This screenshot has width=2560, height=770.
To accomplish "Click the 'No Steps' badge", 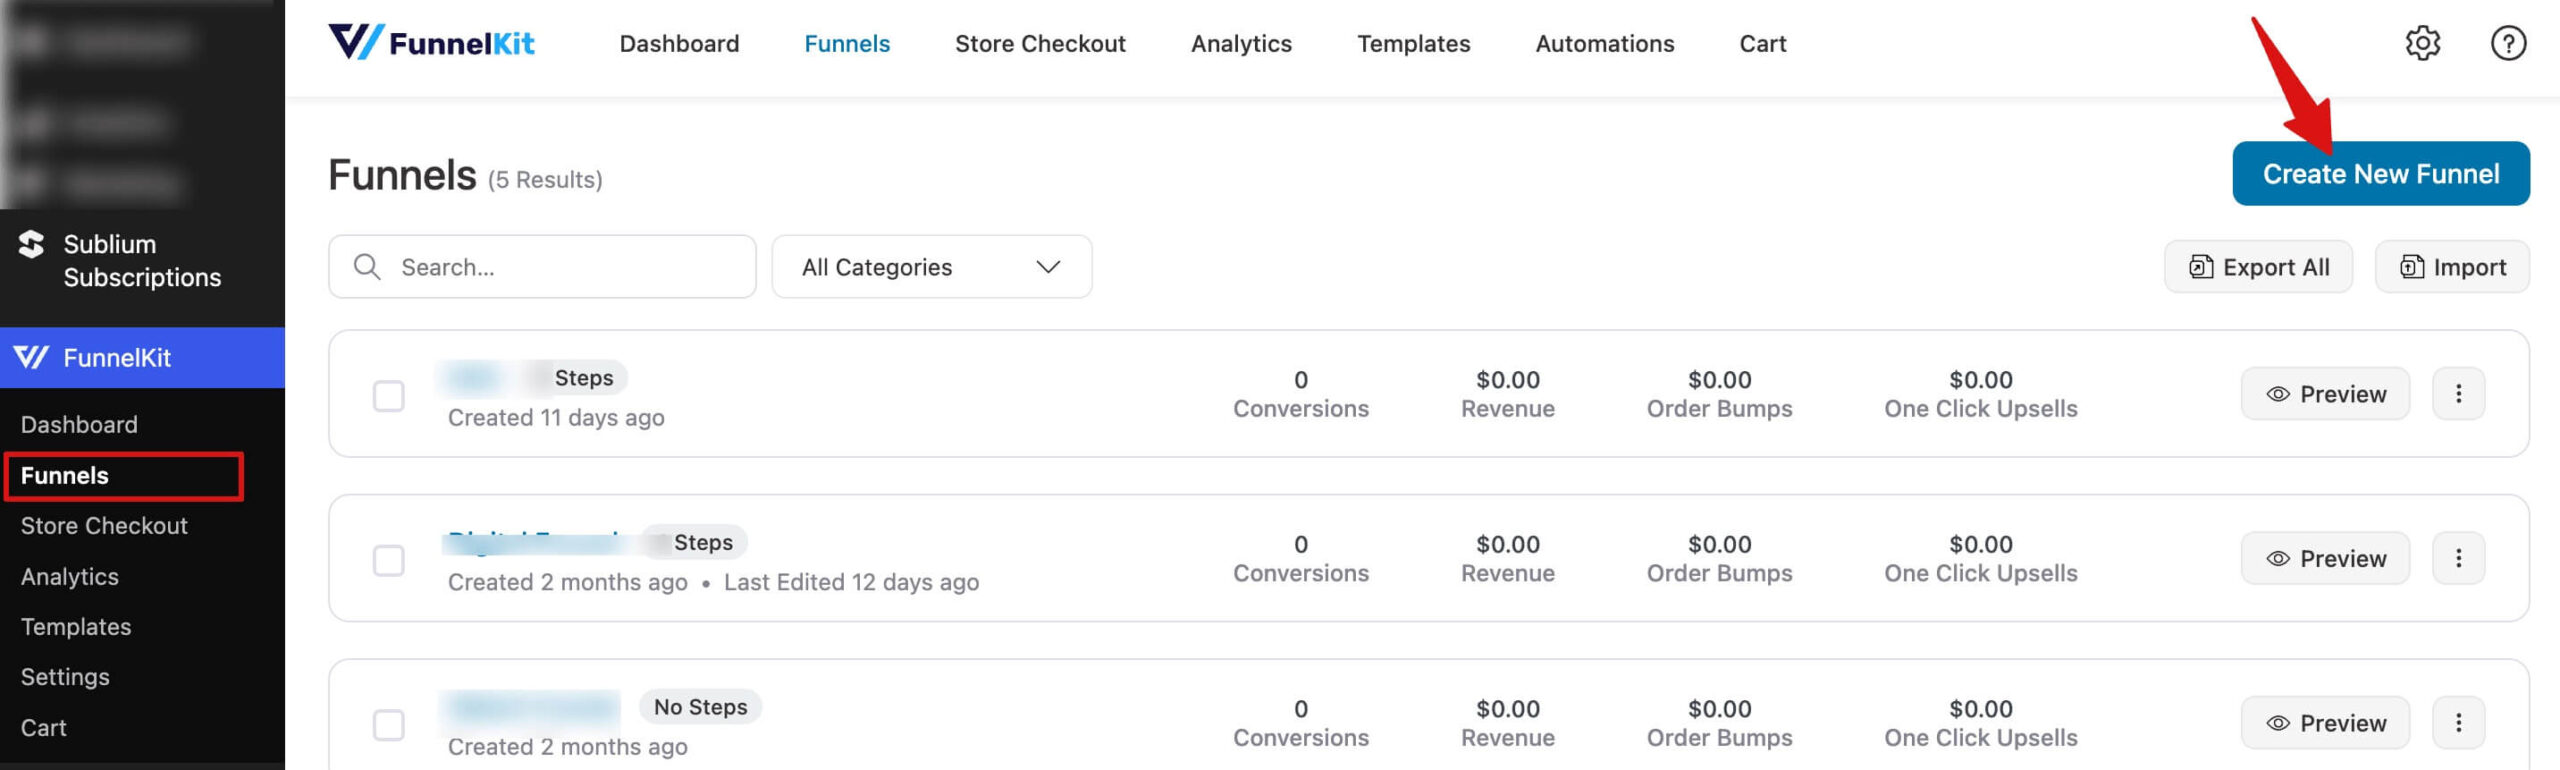I will [700, 707].
